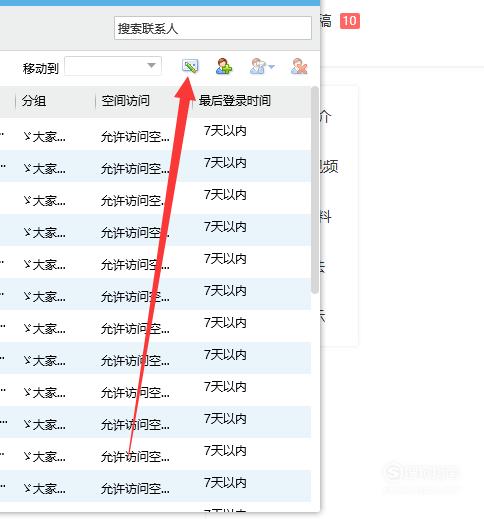Click the delete friend icon with red X

click(299, 66)
